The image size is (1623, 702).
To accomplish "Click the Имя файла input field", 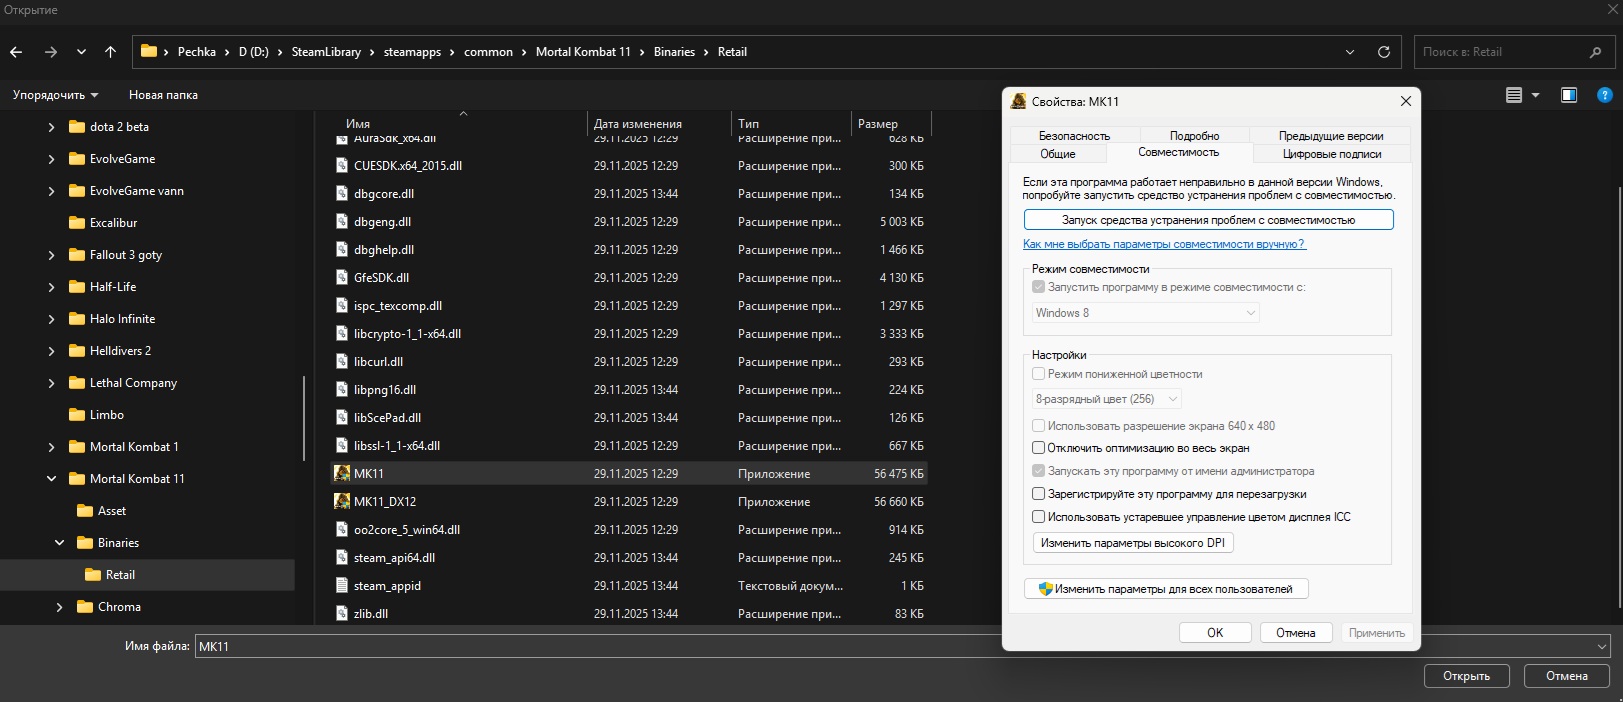I will 902,647.
